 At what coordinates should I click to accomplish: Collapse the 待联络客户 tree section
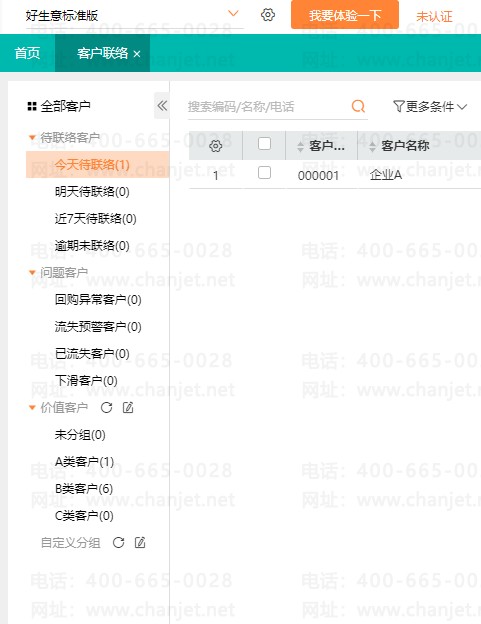32,138
